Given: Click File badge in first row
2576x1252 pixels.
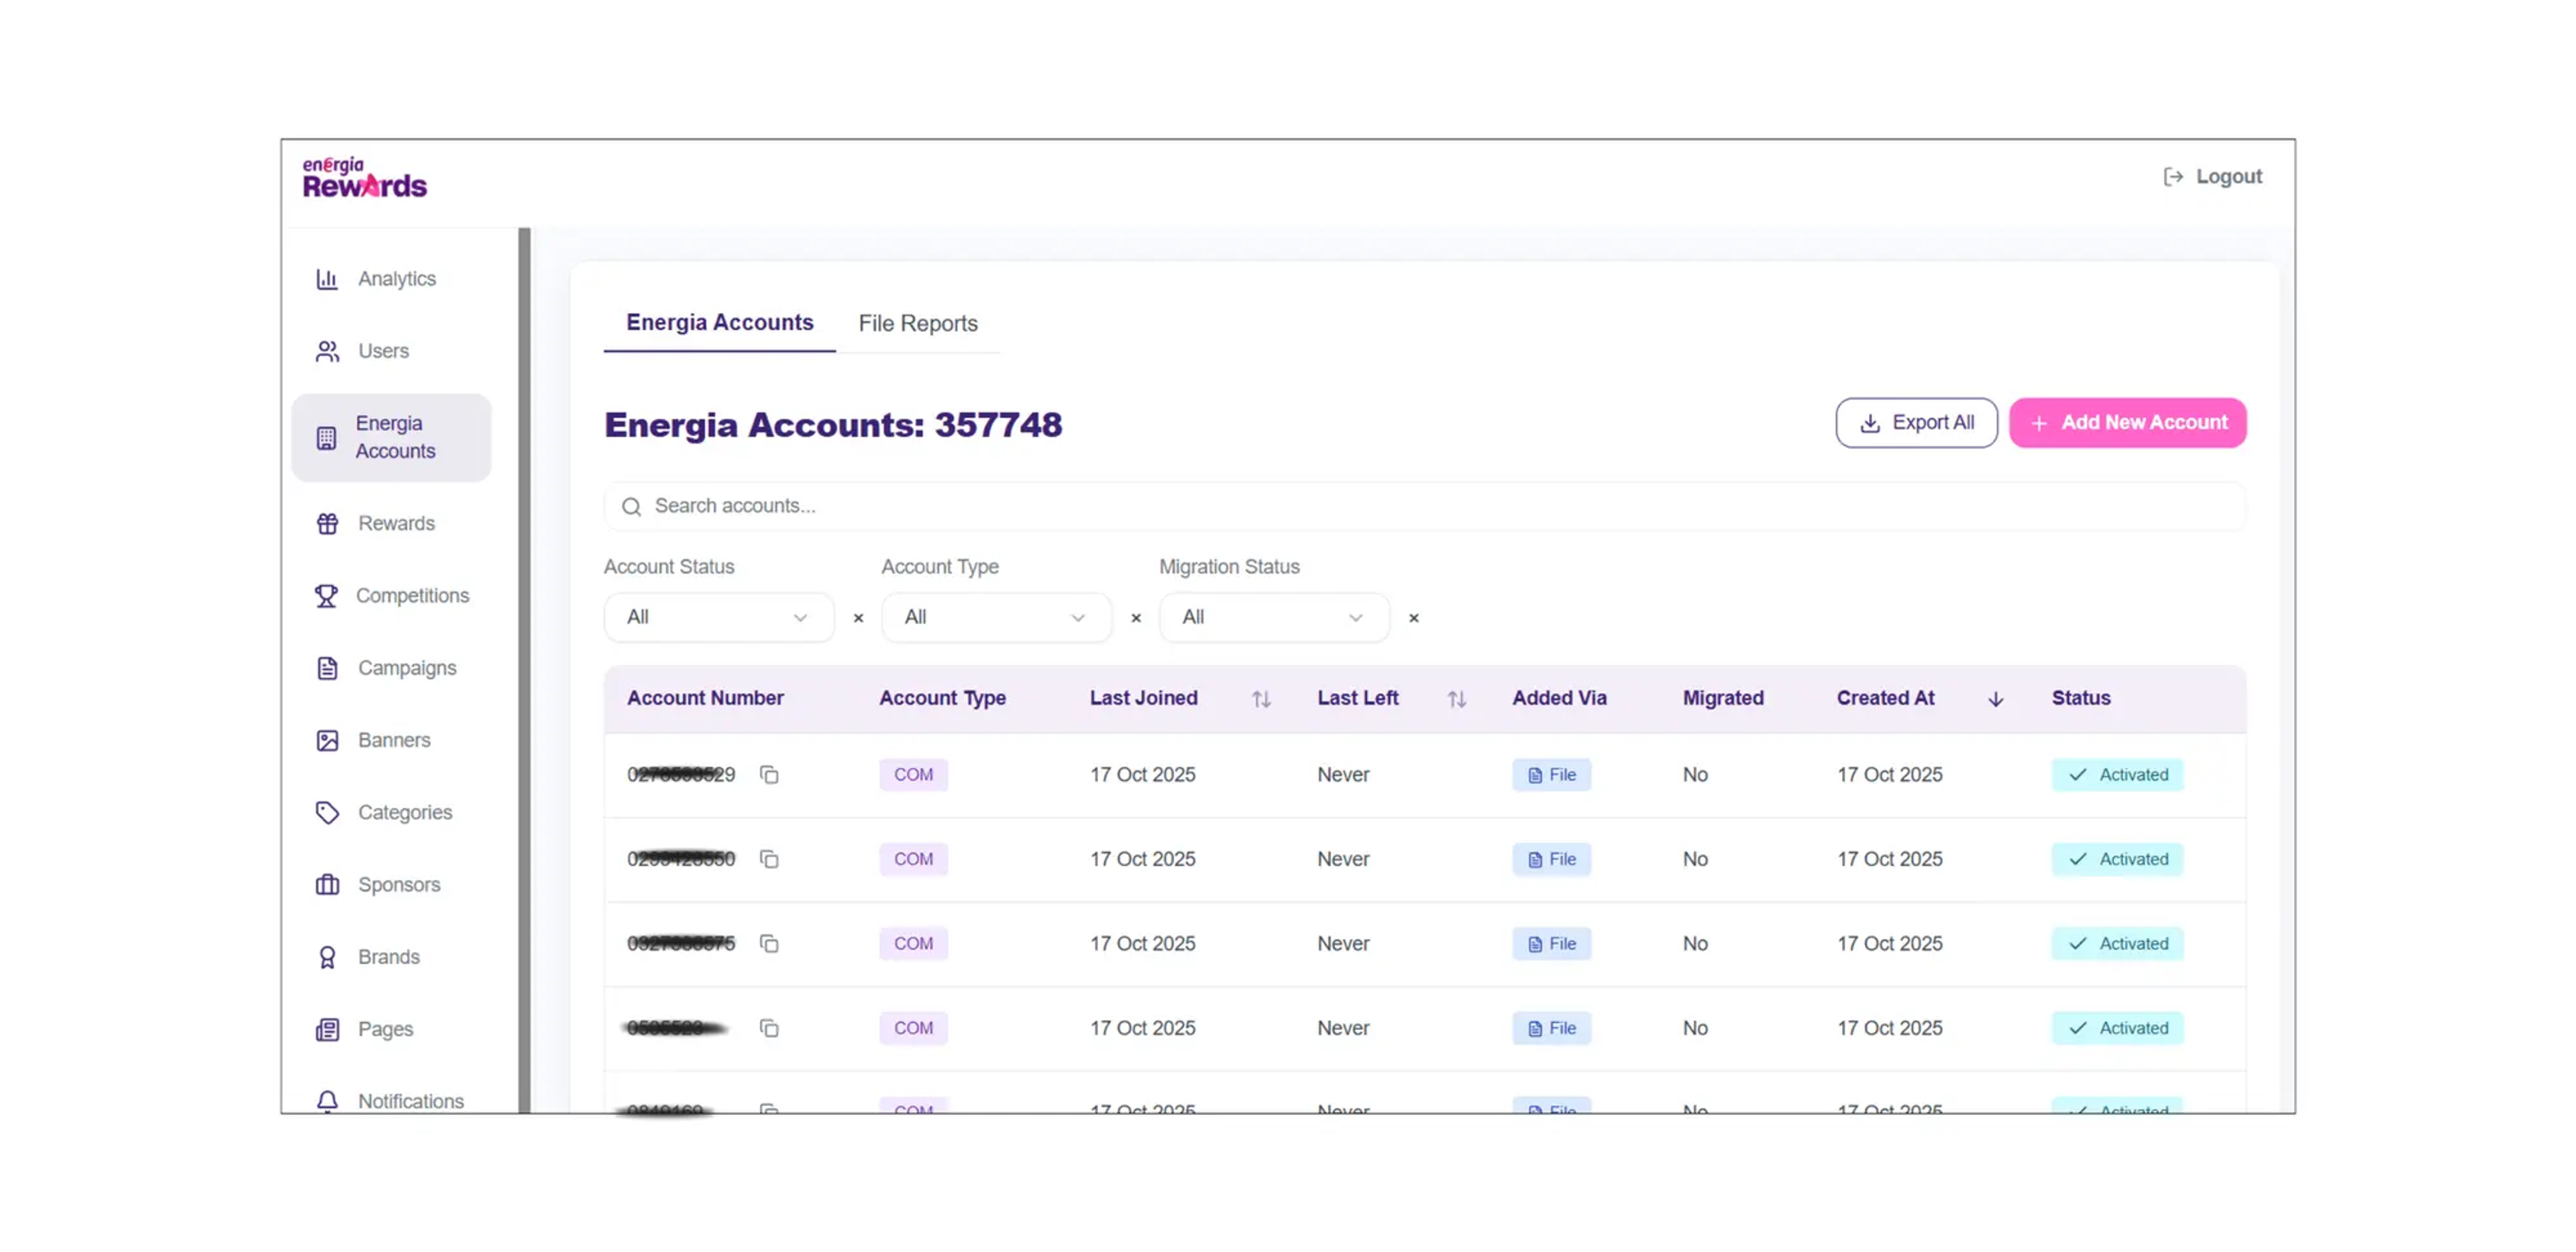Looking at the screenshot, I should [x=1551, y=775].
